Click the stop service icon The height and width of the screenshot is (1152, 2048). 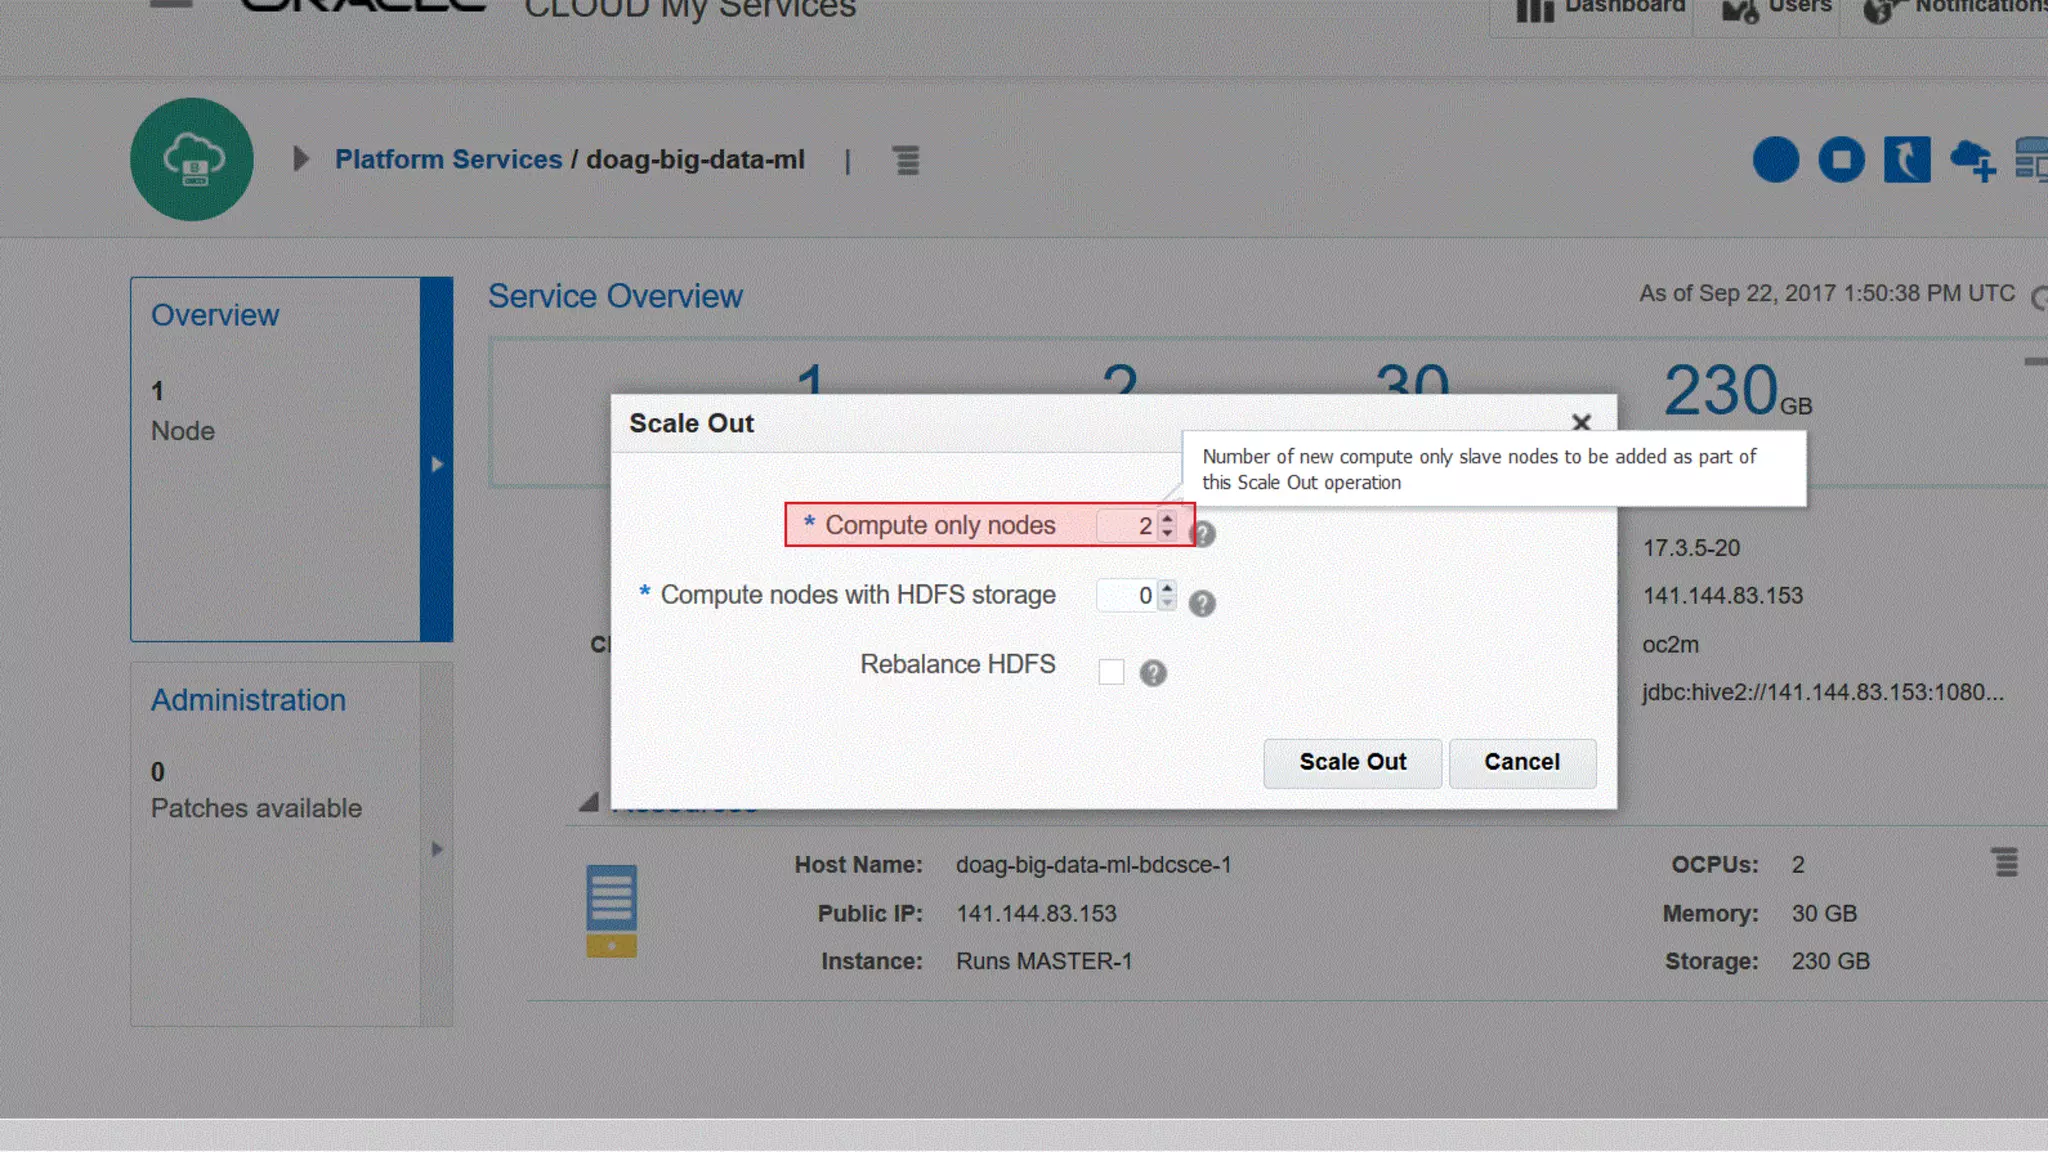tap(1841, 160)
